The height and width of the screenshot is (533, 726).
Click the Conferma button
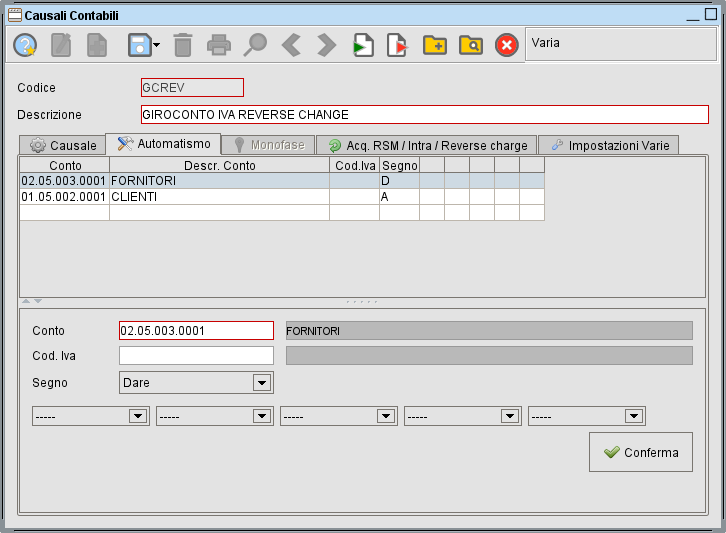pos(641,452)
